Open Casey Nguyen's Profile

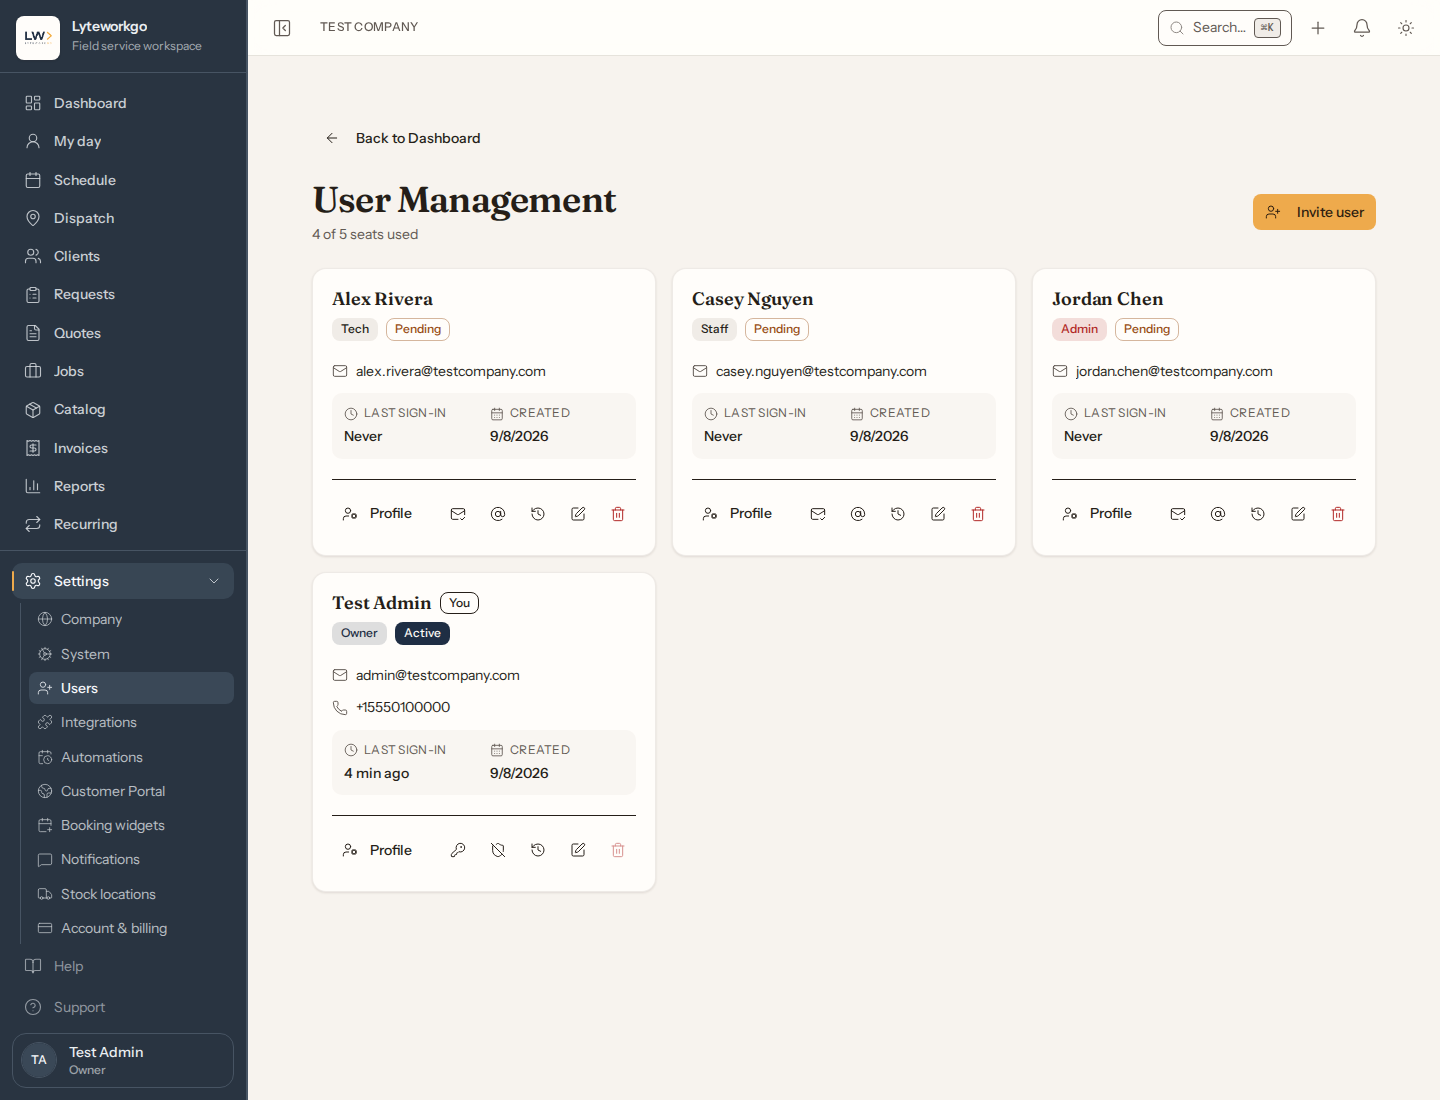pyautogui.click(x=737, y=513)
